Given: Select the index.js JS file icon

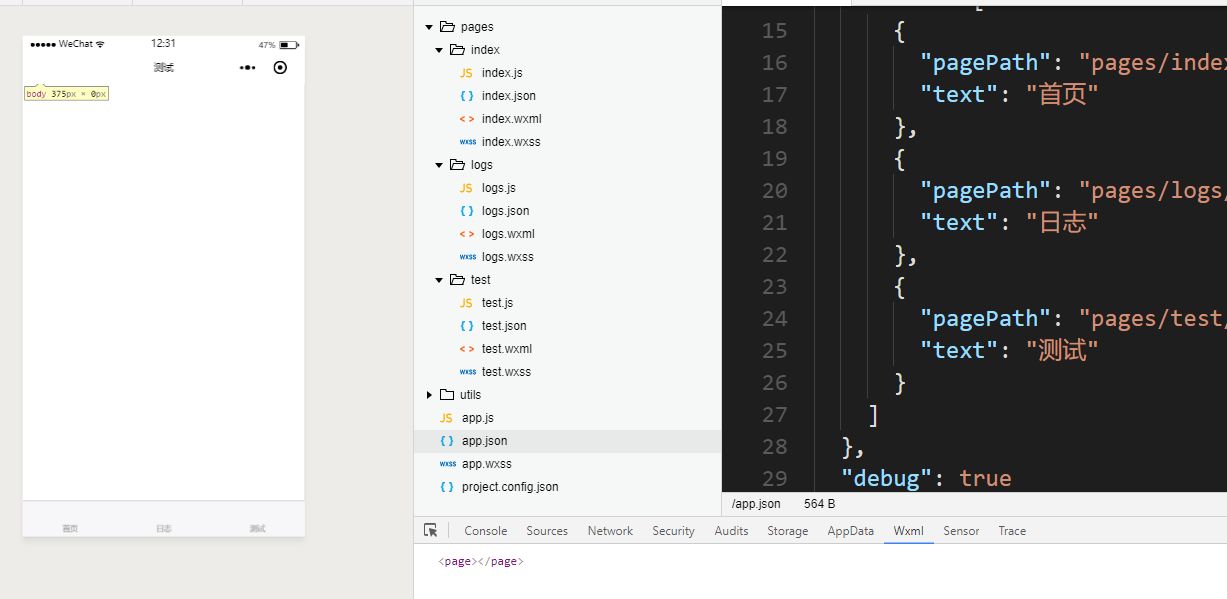Looking at the screenshot, I should coord(466,73).
